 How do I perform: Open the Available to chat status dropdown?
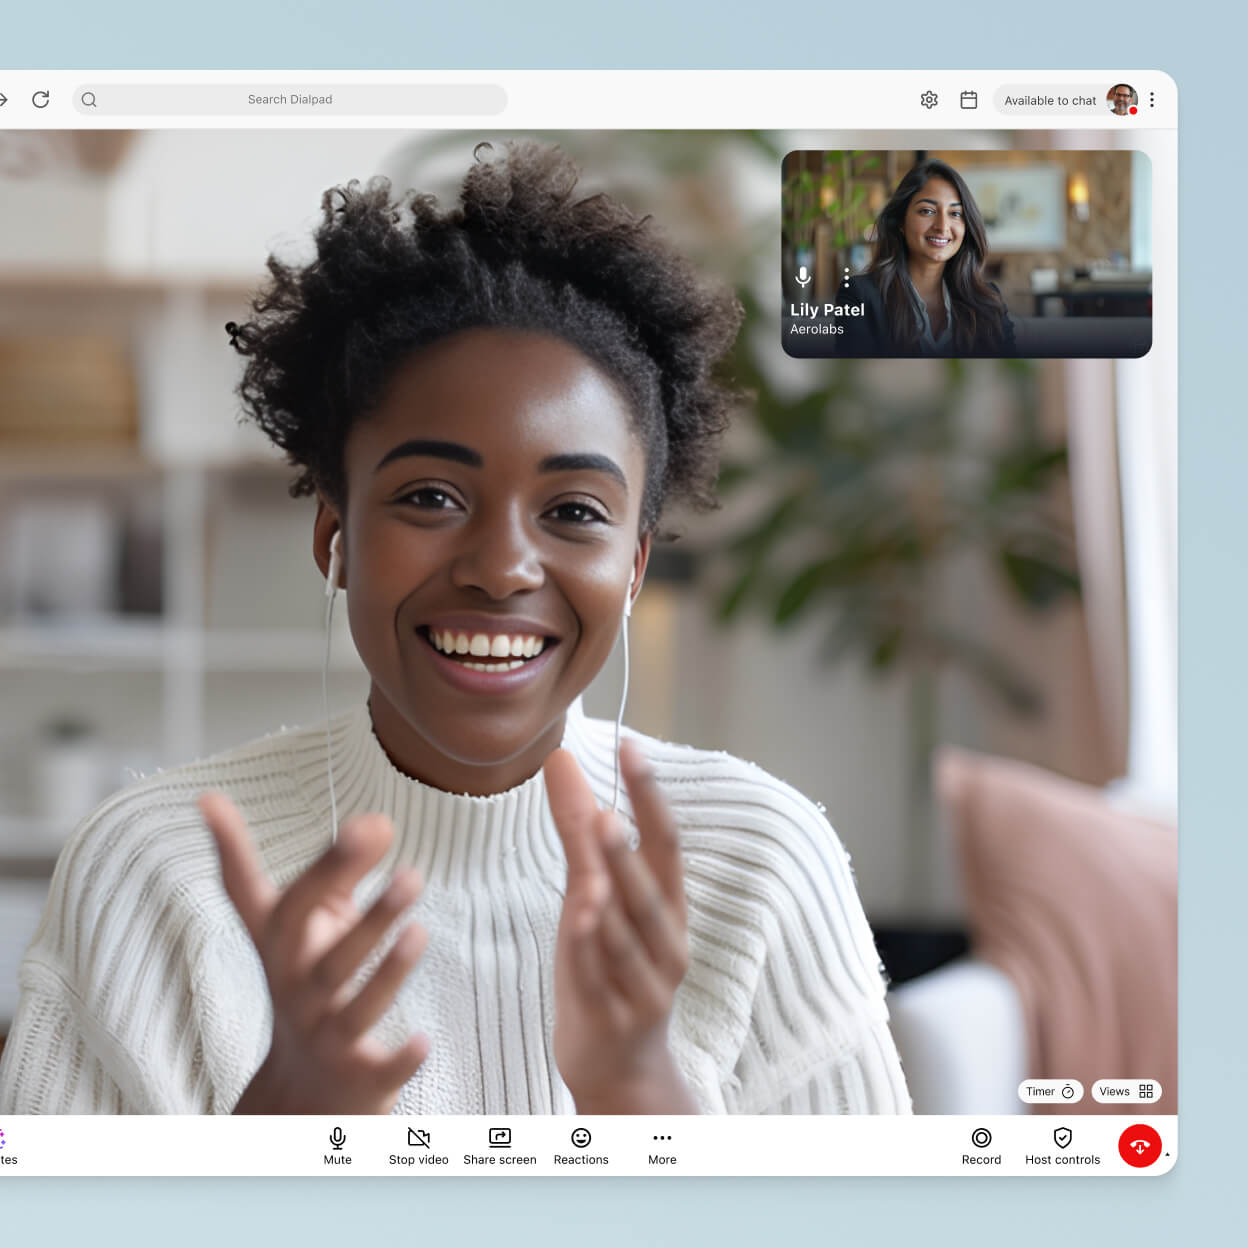pyautogui.click(x=1050, y=100)
